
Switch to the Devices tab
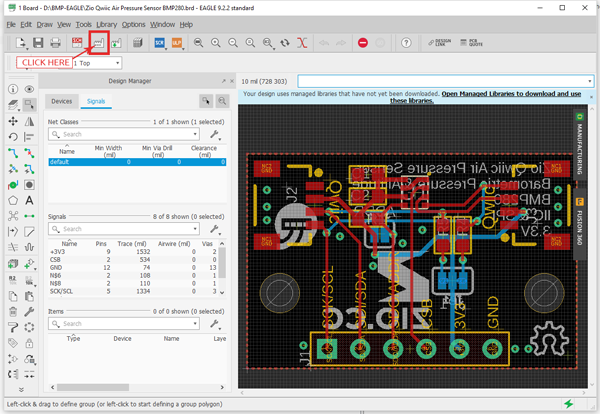[x=62, y=101]
